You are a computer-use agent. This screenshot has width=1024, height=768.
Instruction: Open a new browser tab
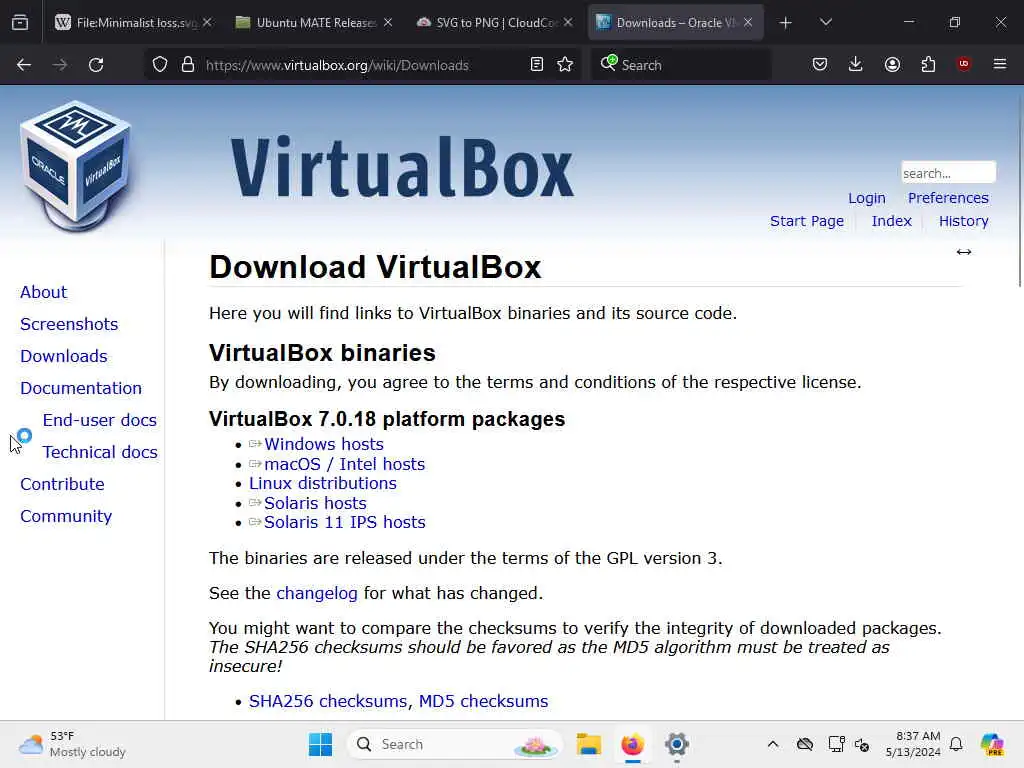pyautogui.click(x=786, y=23)
